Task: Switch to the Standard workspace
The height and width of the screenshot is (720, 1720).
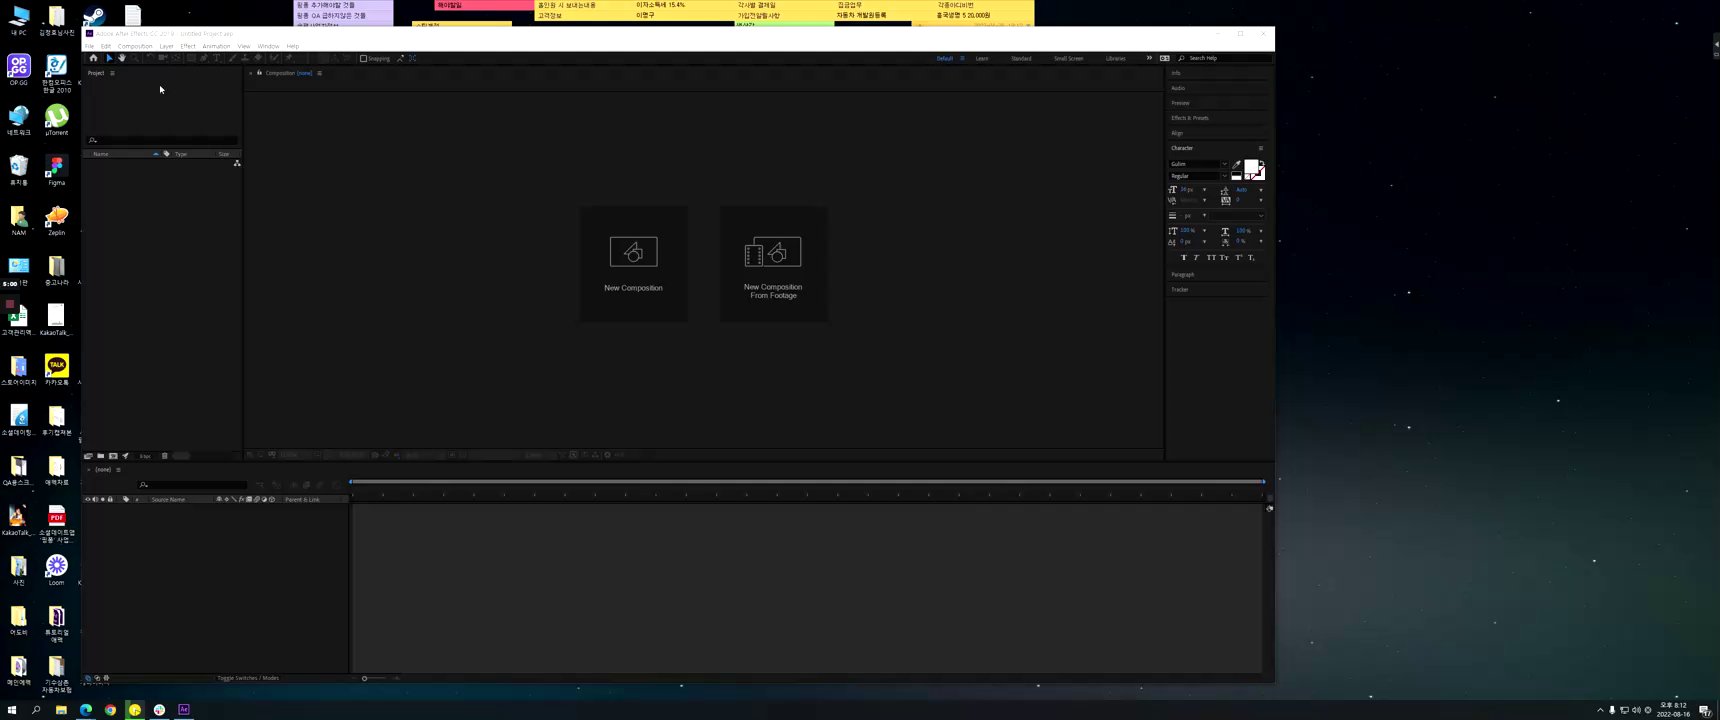Action: 1021,58
